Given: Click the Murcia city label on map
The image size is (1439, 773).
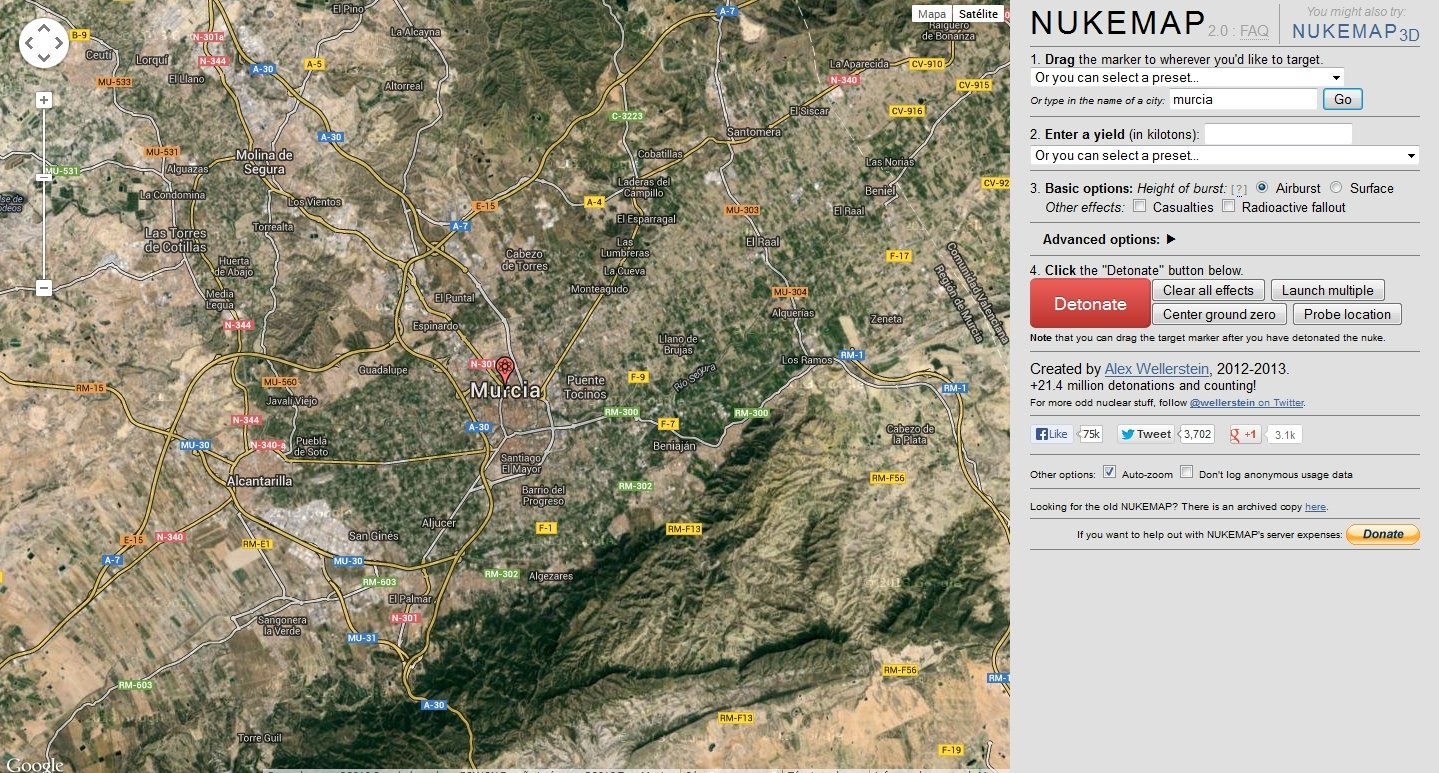Looking at the screenshot, I should coord(505,391).
